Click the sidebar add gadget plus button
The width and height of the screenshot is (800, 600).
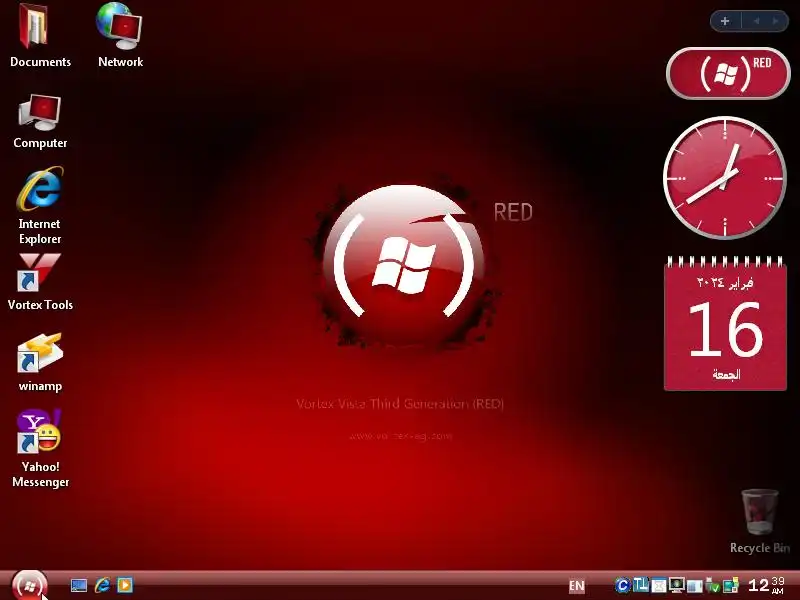coord(725,21)
